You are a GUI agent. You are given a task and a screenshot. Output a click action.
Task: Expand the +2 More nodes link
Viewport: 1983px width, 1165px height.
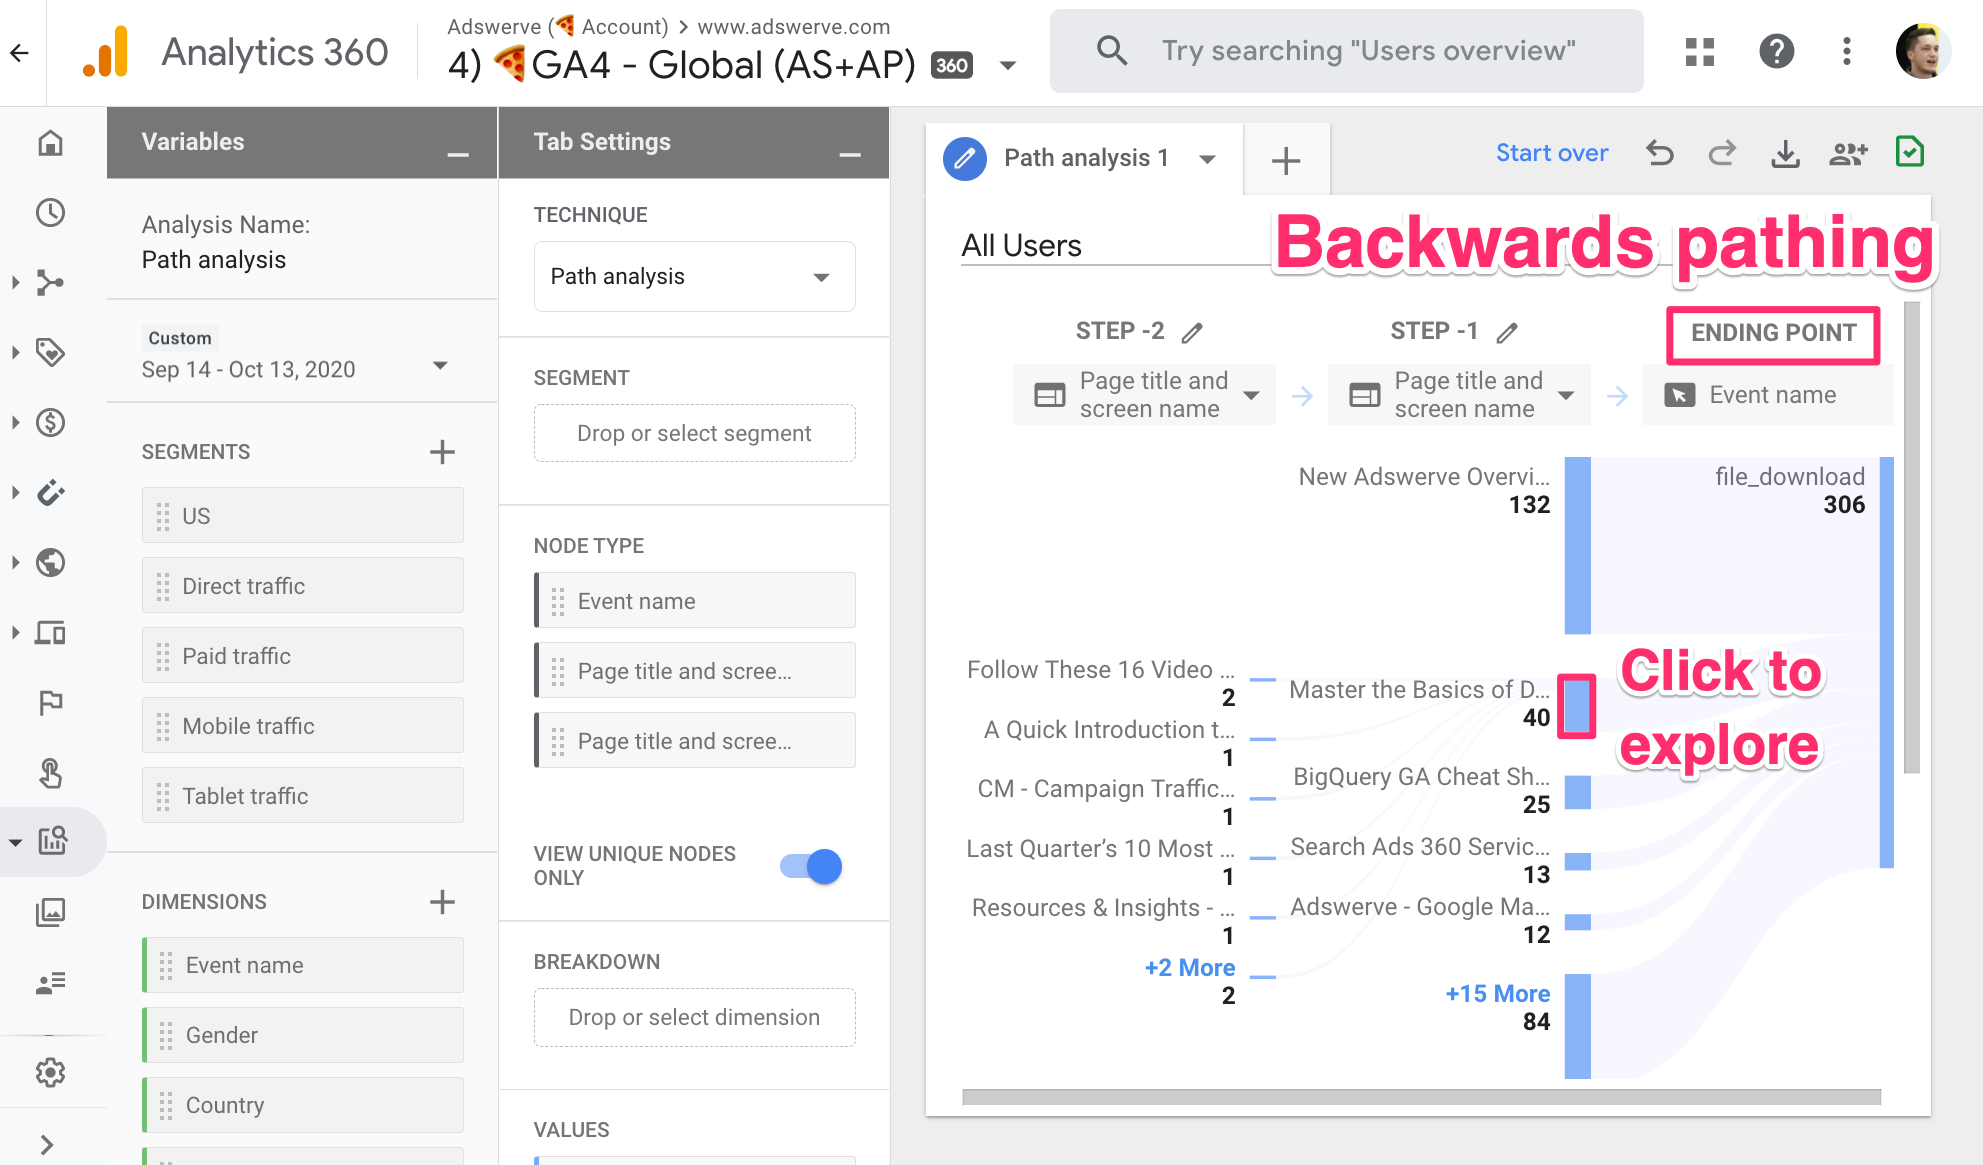pos(1189,968)
